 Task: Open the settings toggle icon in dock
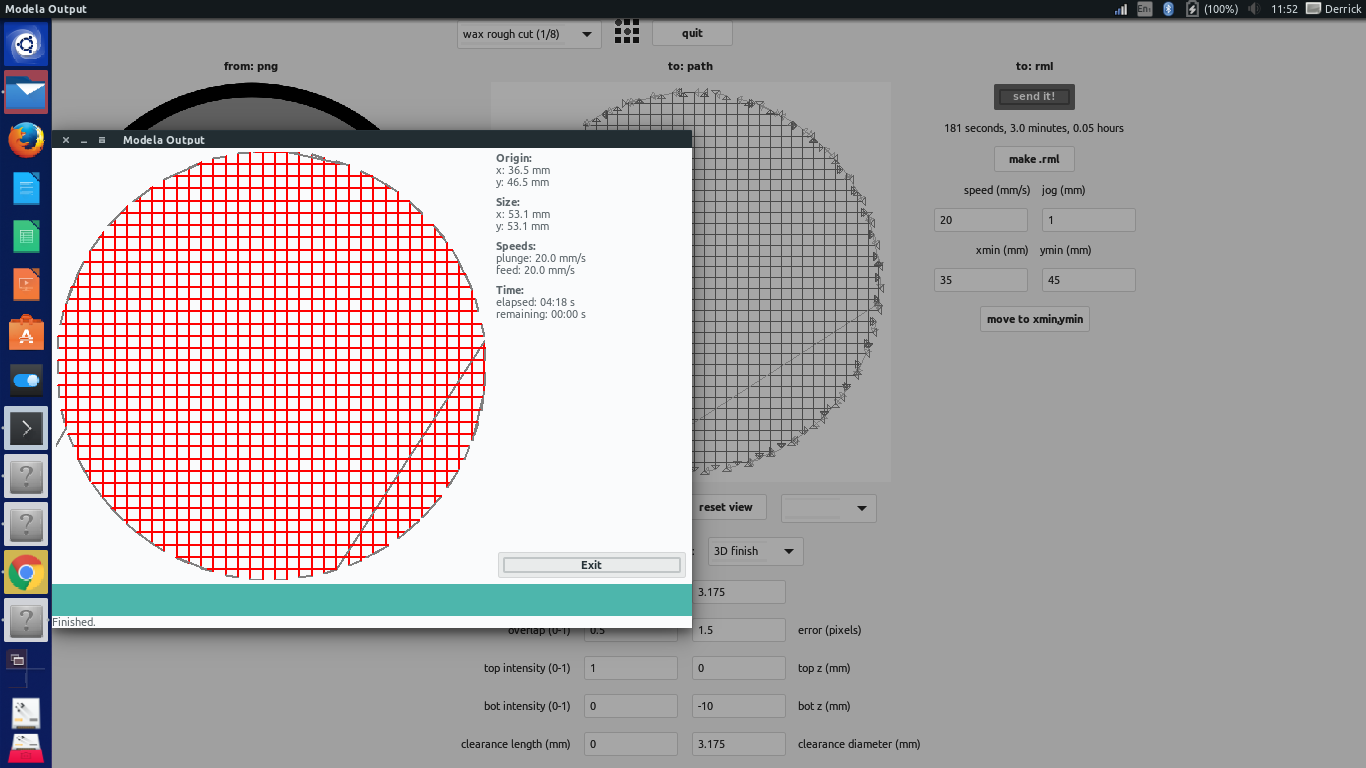coord(26,380)
